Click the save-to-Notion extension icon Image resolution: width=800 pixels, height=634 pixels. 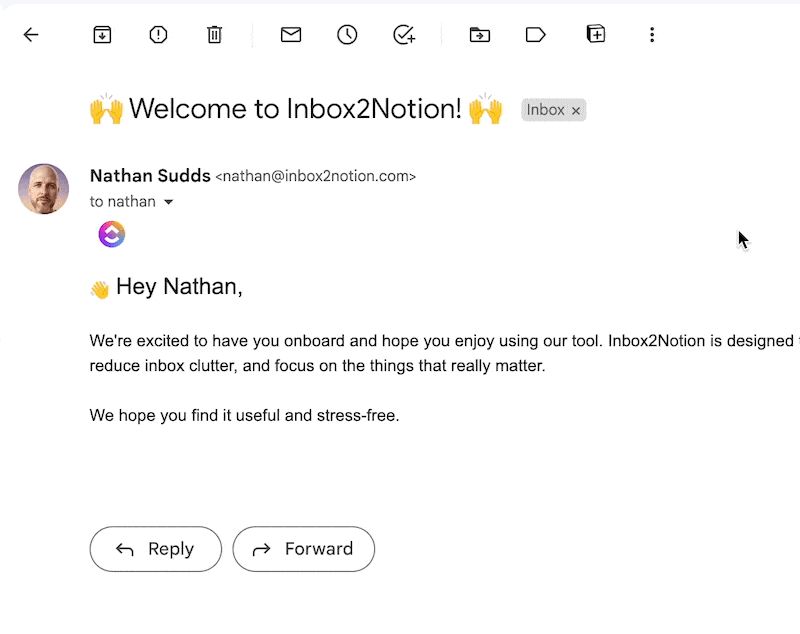[595, 34]
